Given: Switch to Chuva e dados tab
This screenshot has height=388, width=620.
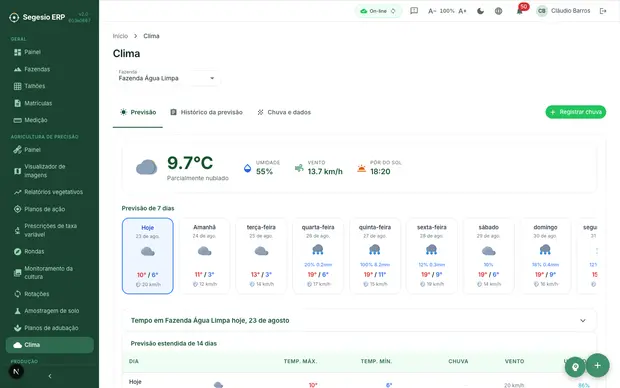Looking at the screenshot, I should point(284,112).
